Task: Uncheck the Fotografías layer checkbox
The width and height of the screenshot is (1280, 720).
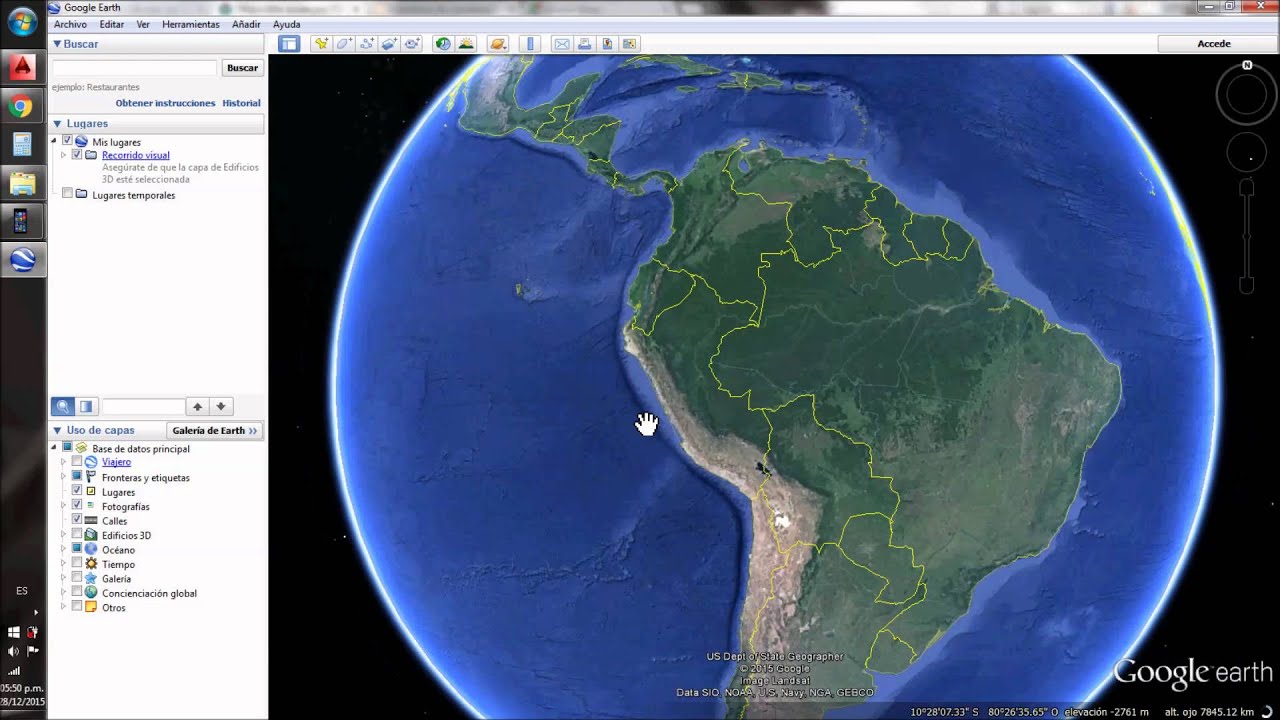Action: point(77,506)
